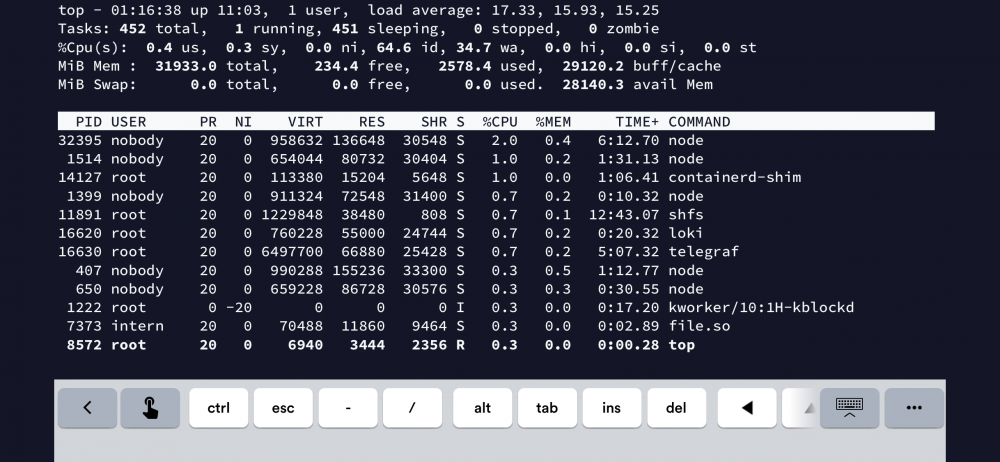Tap the ctrl modifier key
This screenshot has width=1000, height=462.
click(219, 408)
